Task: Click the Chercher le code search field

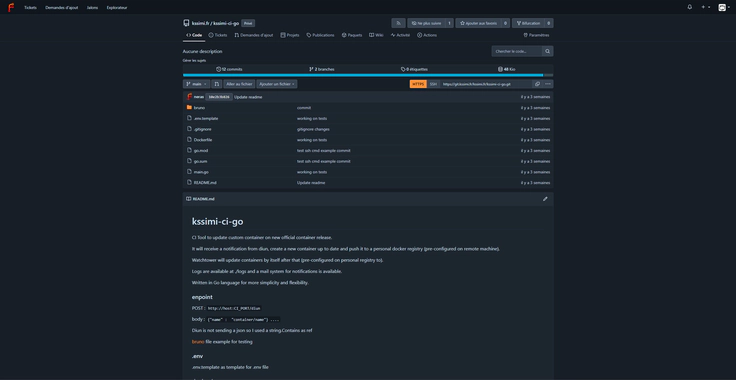Action: coord(517,51)
